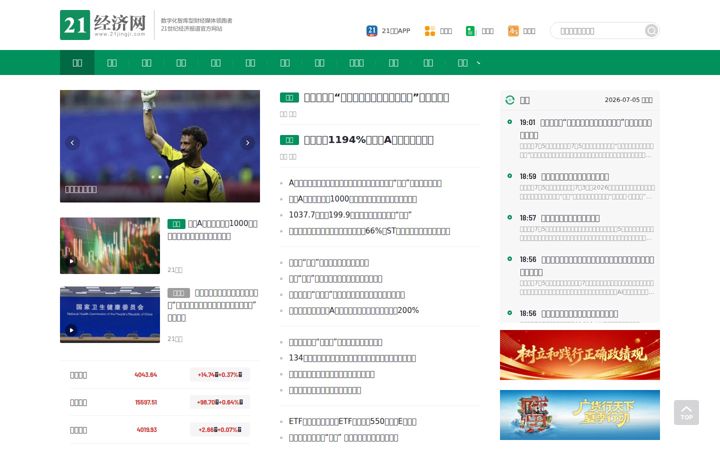Click the orange square header icon
This screenshot has height=450, width=720.
coord(513,31)
